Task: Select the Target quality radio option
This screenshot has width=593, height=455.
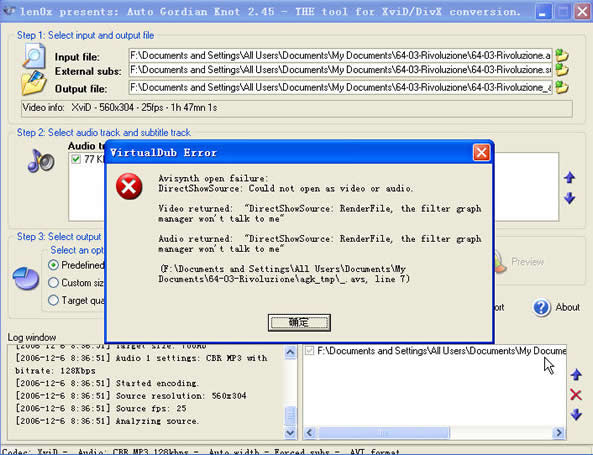Action: (x=53, y=300)
